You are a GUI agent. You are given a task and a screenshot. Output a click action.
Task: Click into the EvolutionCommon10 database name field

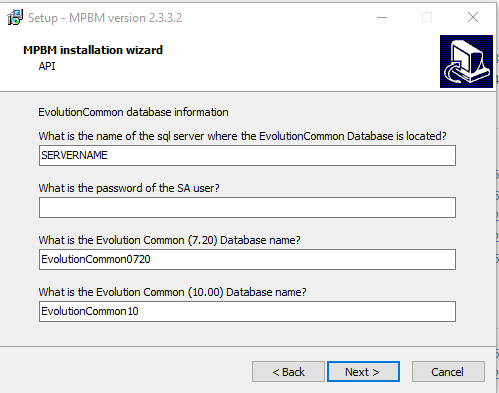pos(247,311)
